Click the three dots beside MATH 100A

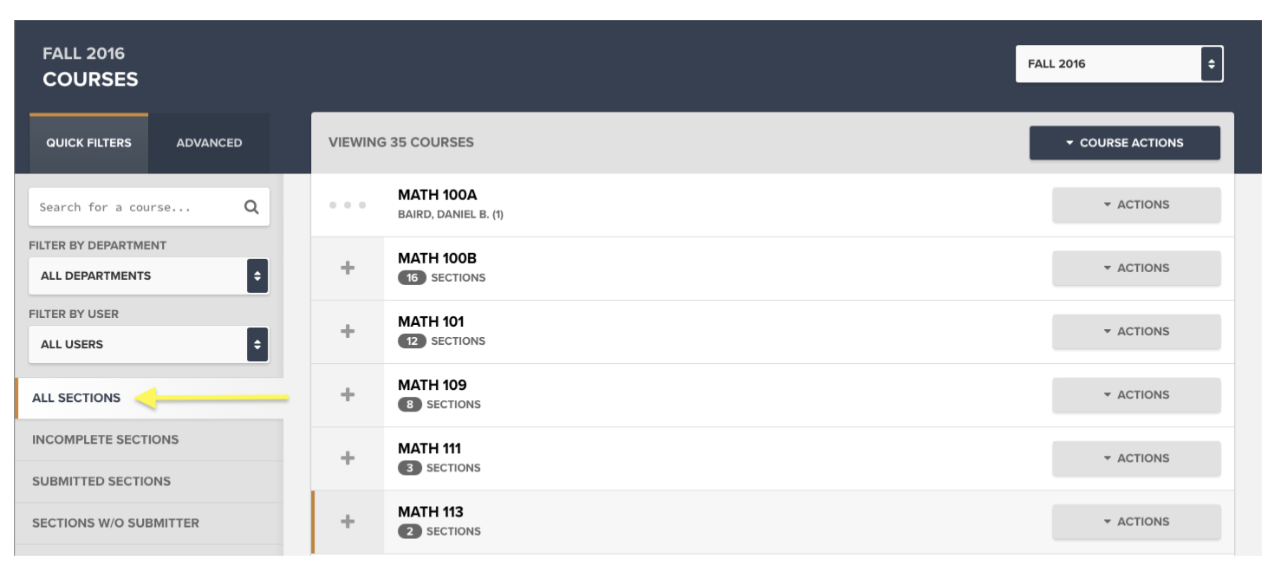coord(348,205)
